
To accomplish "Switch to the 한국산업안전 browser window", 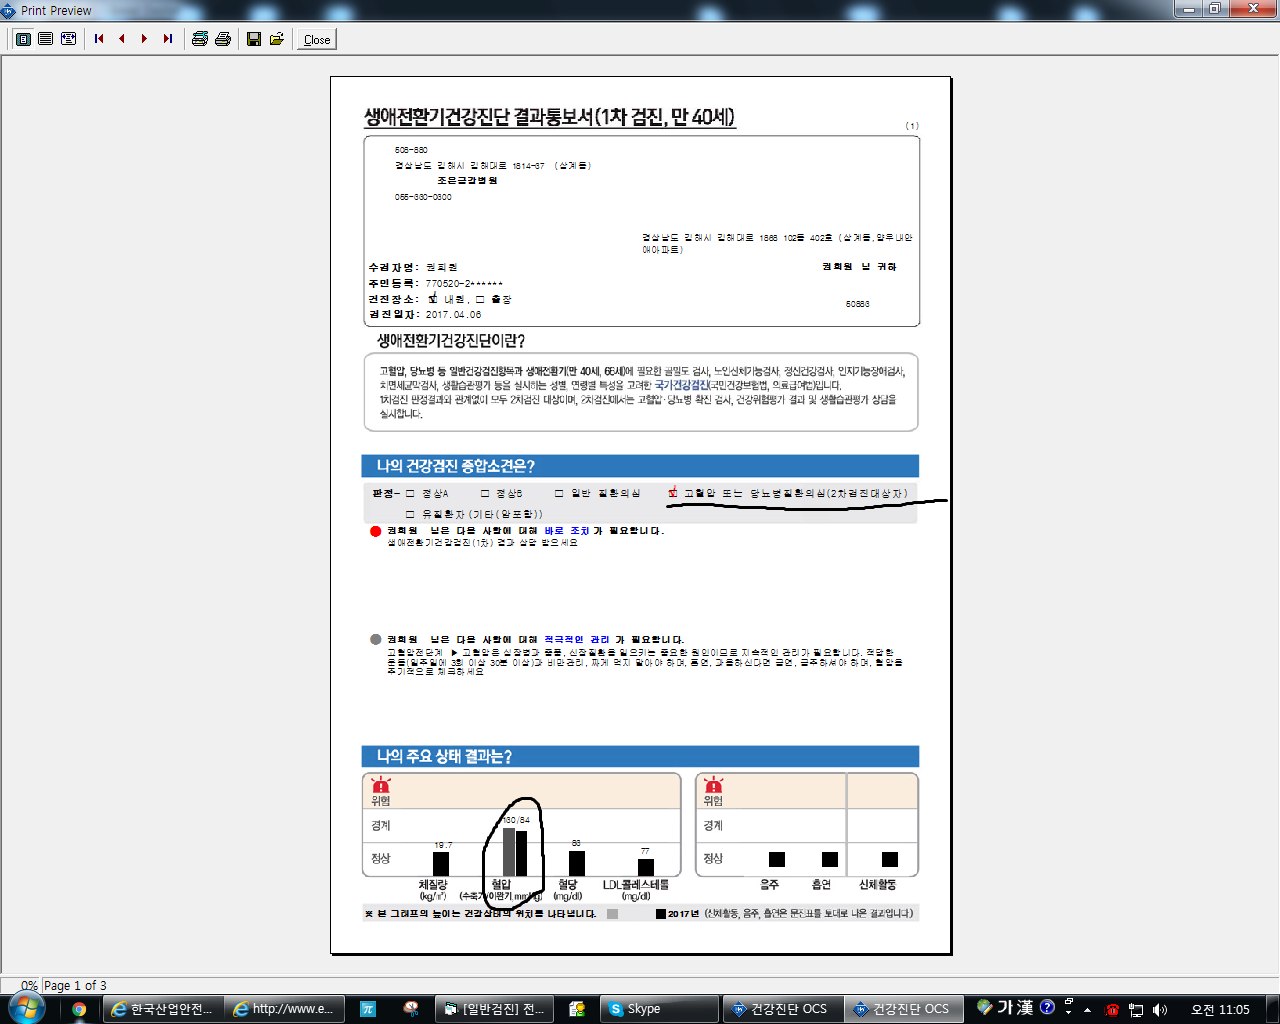I will click(x=162, y=1009).
